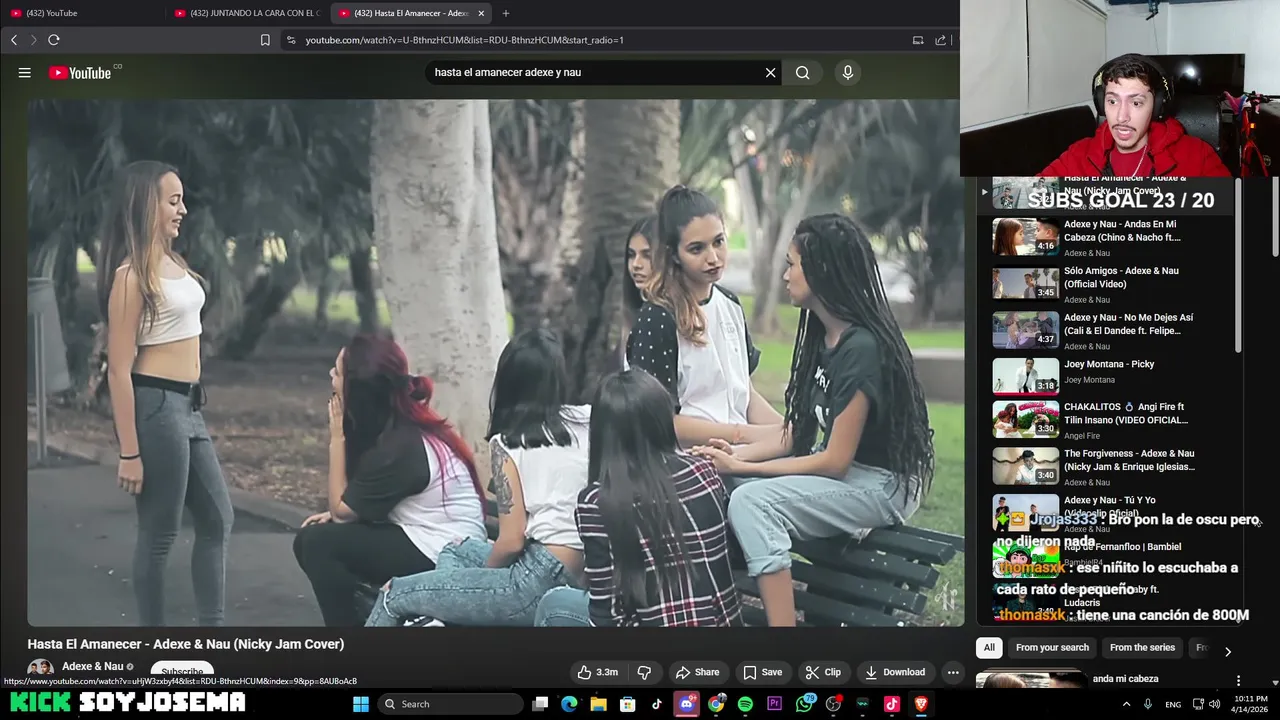
Task: Open a new browser tab
Action: click(x=505, y=13)
